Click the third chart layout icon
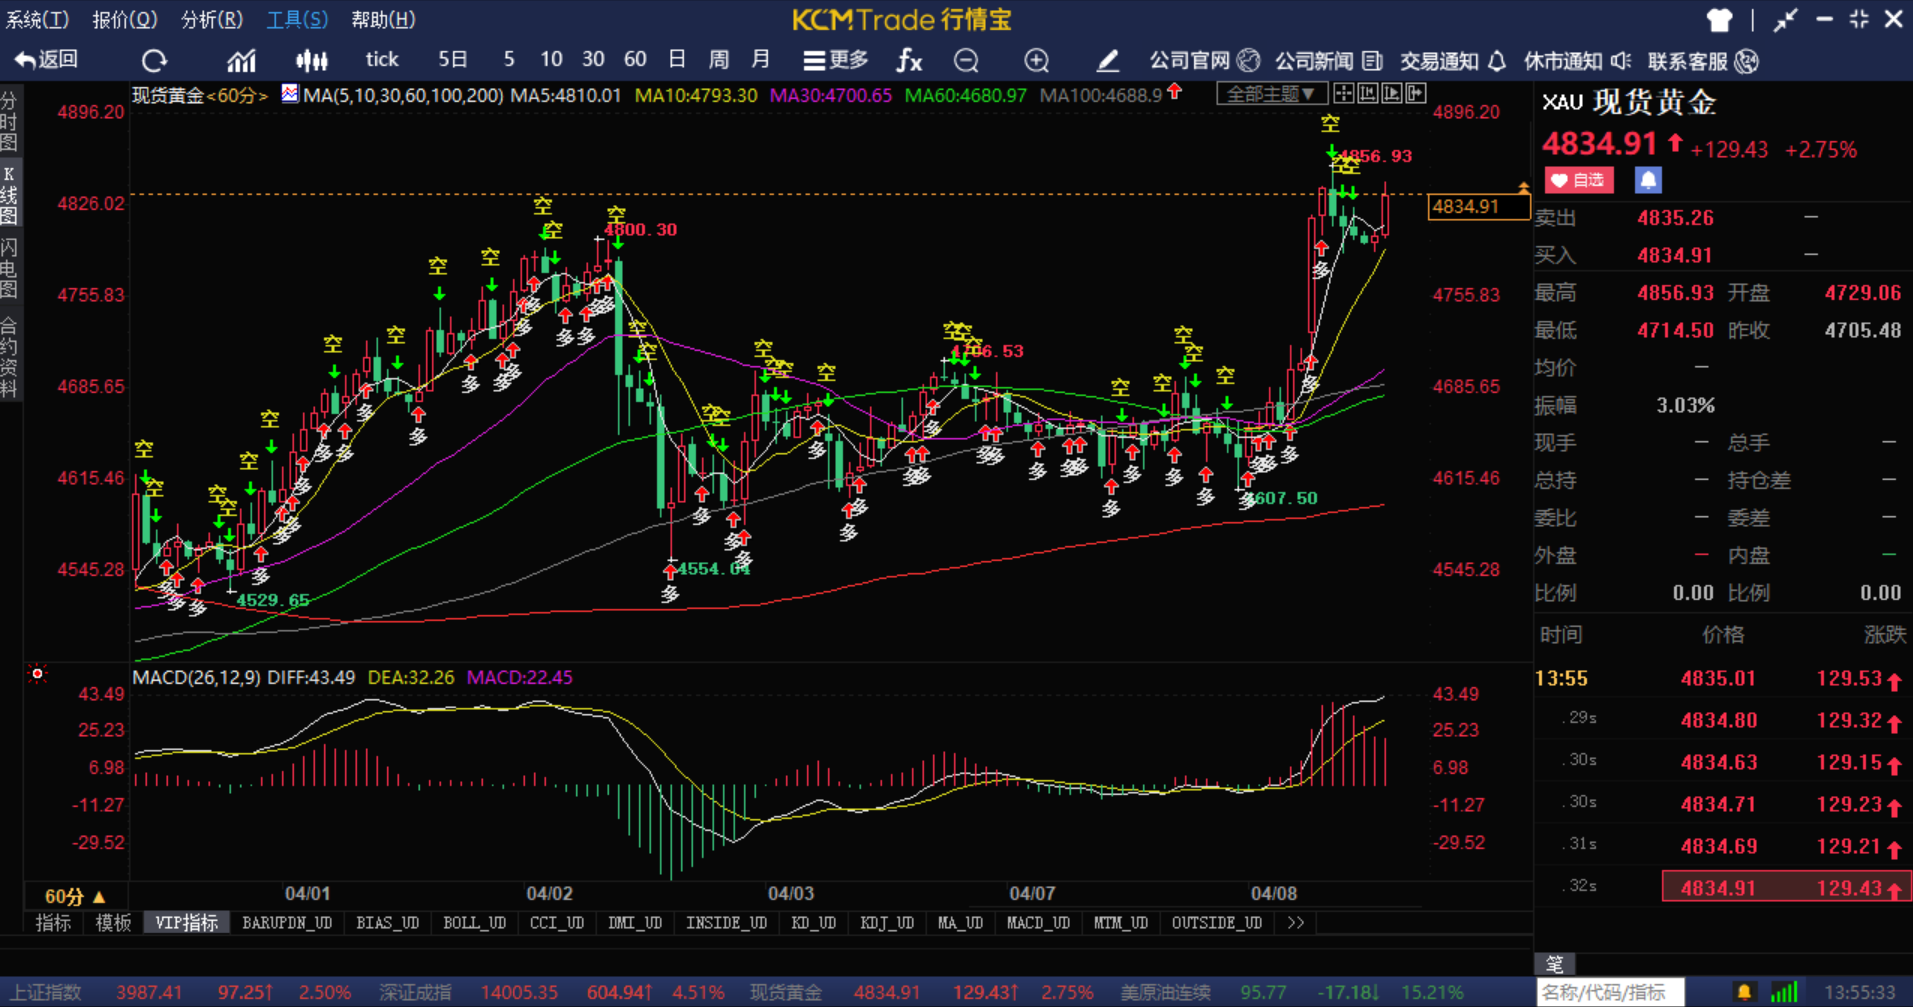Screen dimensions: 1913x1007 pyautogui.click(x=1391, y=94)
